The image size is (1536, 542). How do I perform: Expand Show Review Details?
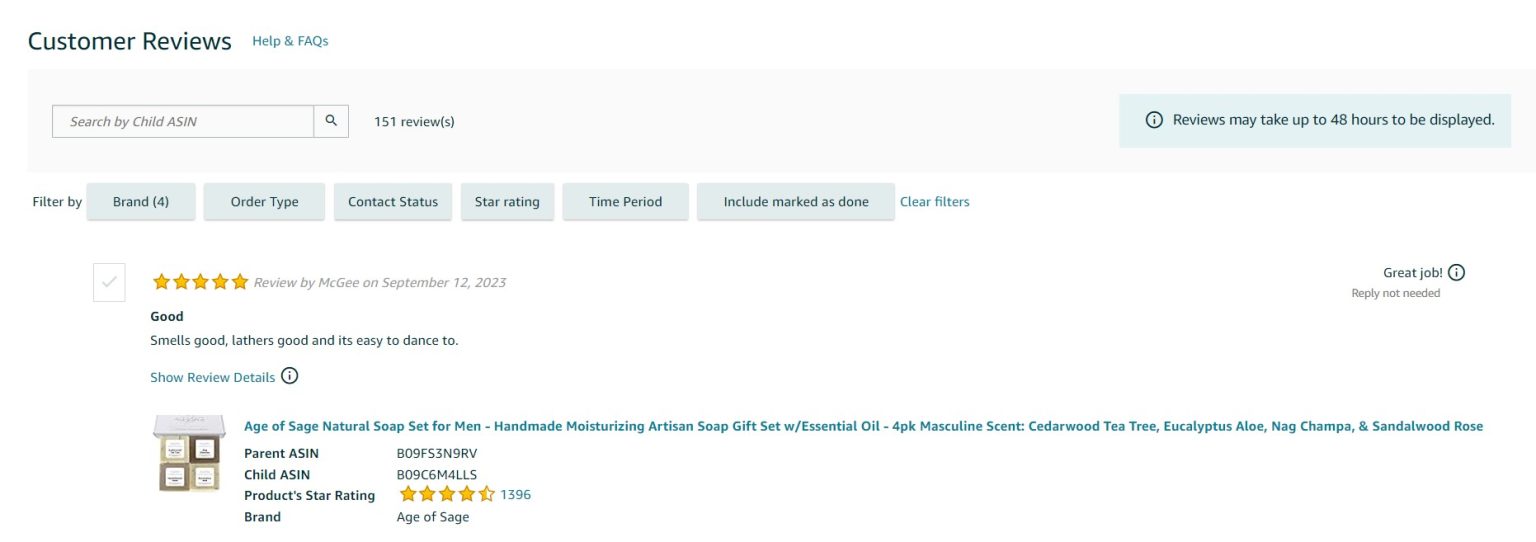213,377
